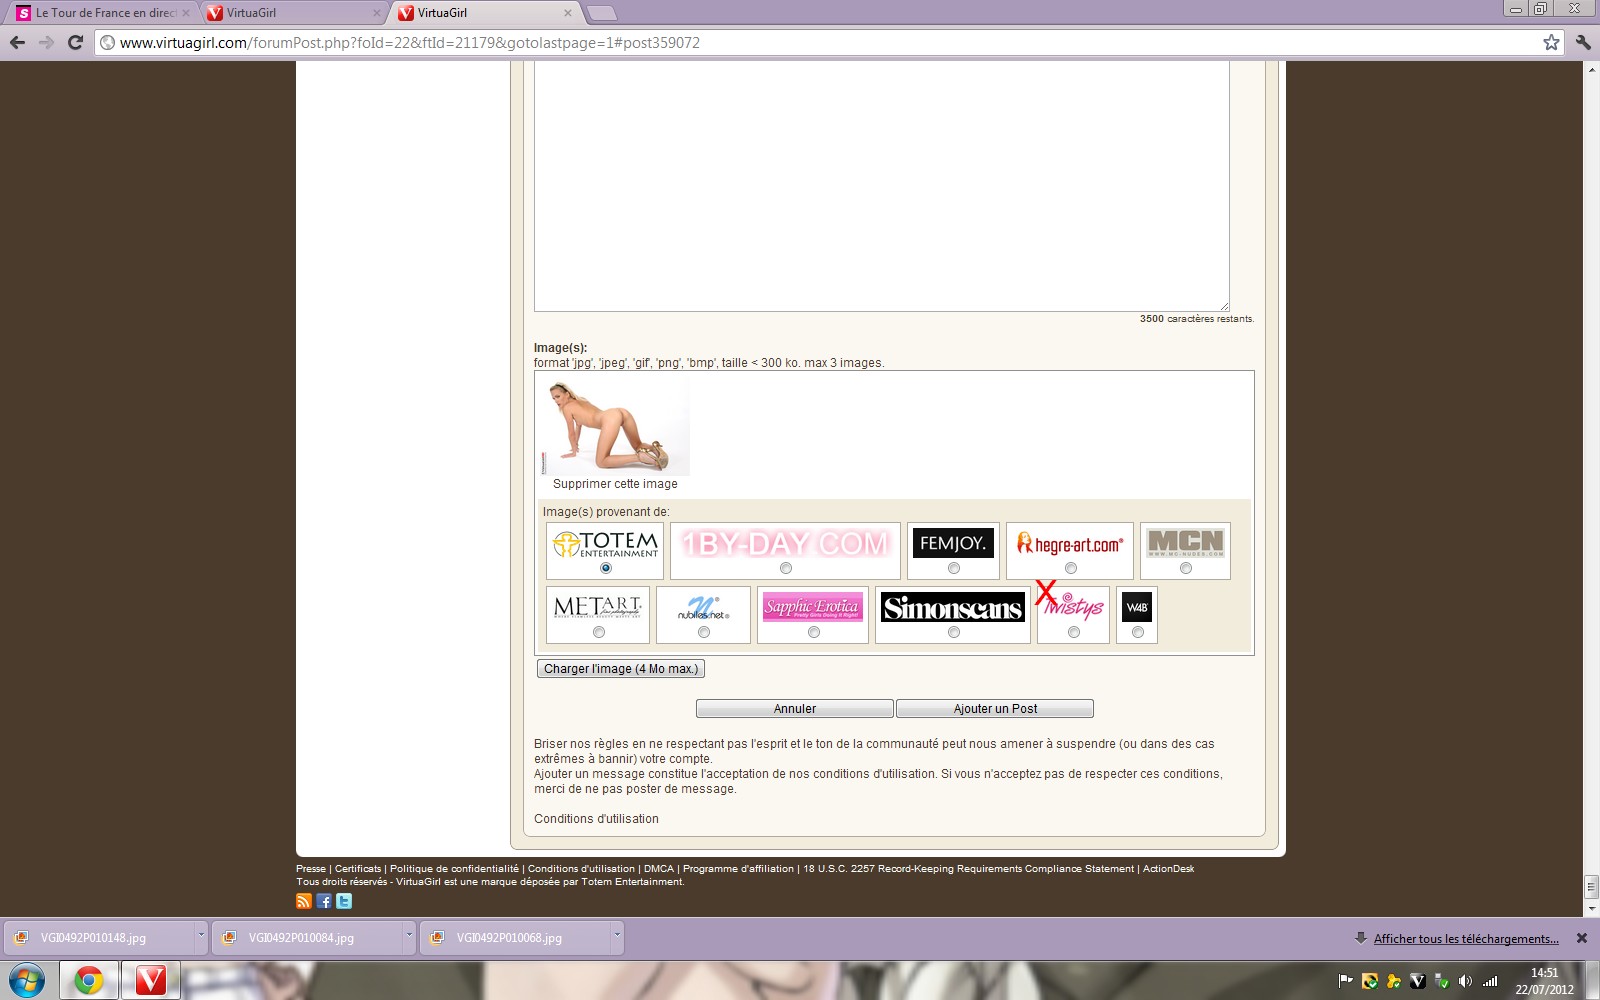
Task: Click the browser reload icon
Action: pos(75,42)
